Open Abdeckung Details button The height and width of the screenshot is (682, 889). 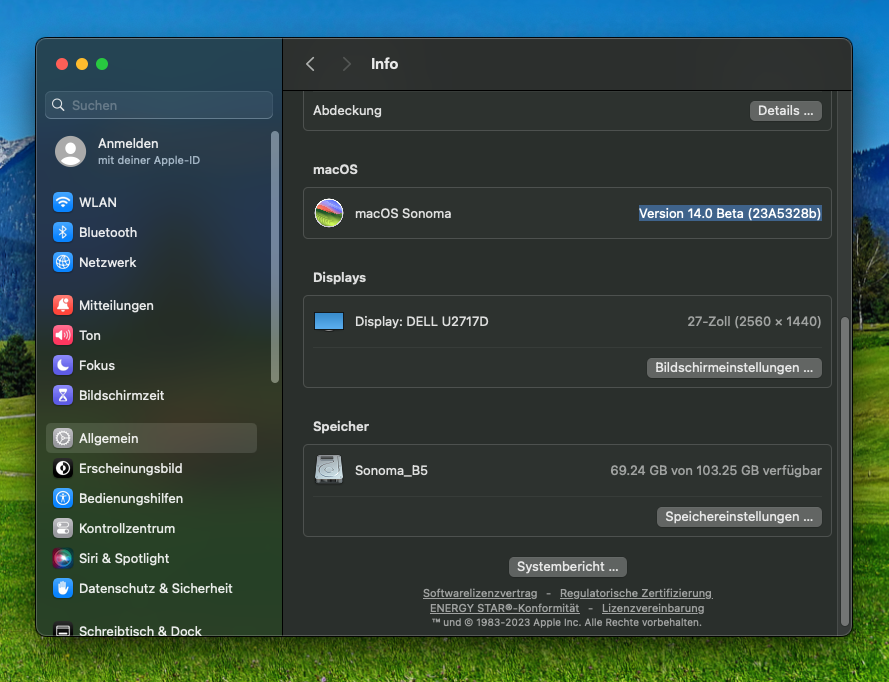(785, 111)
